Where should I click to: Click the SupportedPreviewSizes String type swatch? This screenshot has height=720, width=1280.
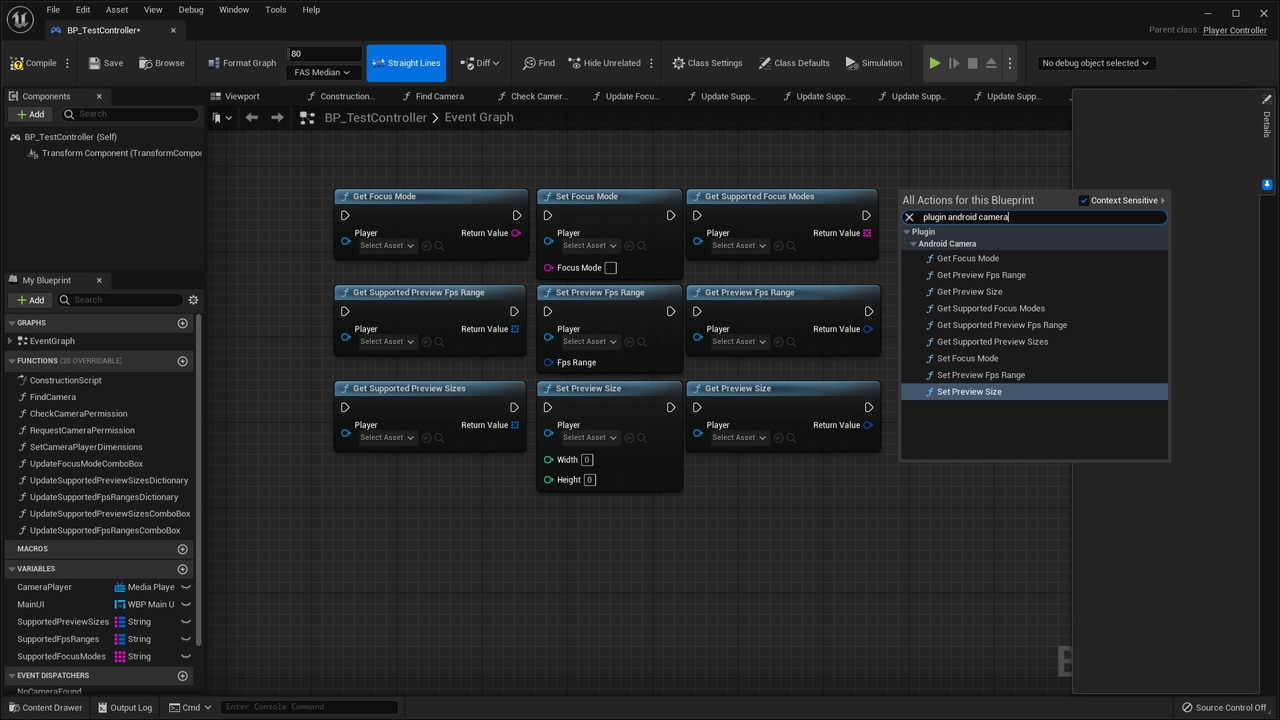(x=120, y=622)
